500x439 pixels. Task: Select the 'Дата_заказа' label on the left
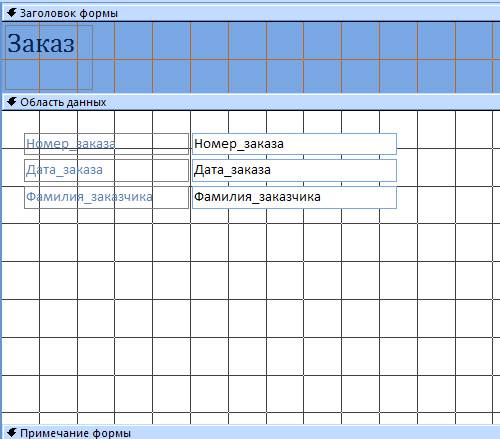(106, 170)
